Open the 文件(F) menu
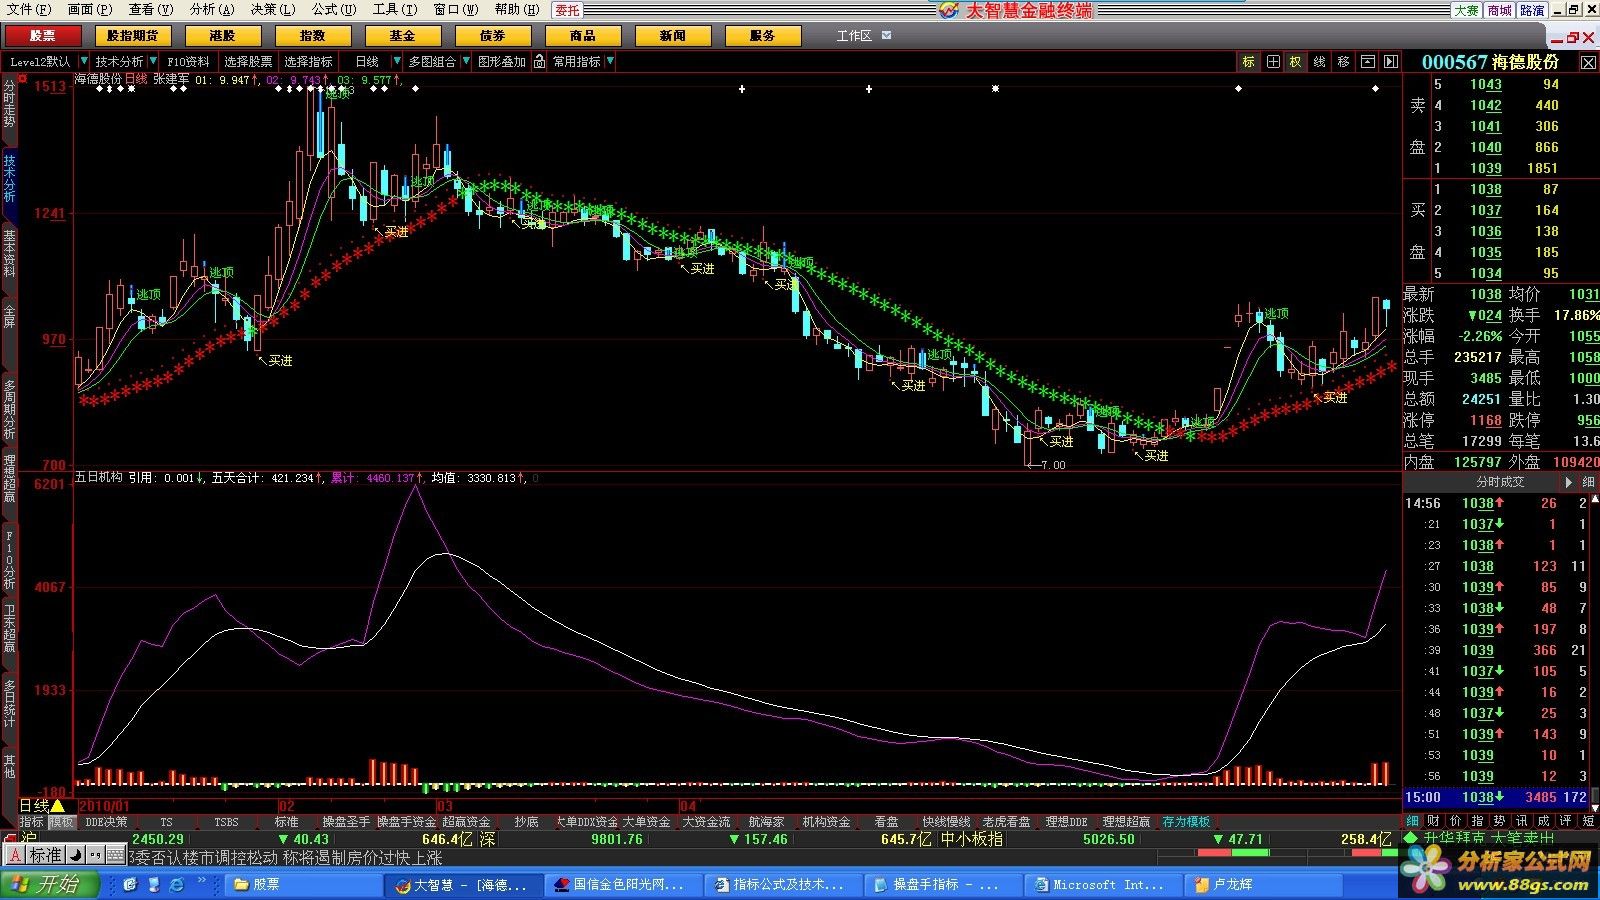 (x=29, y=9)
